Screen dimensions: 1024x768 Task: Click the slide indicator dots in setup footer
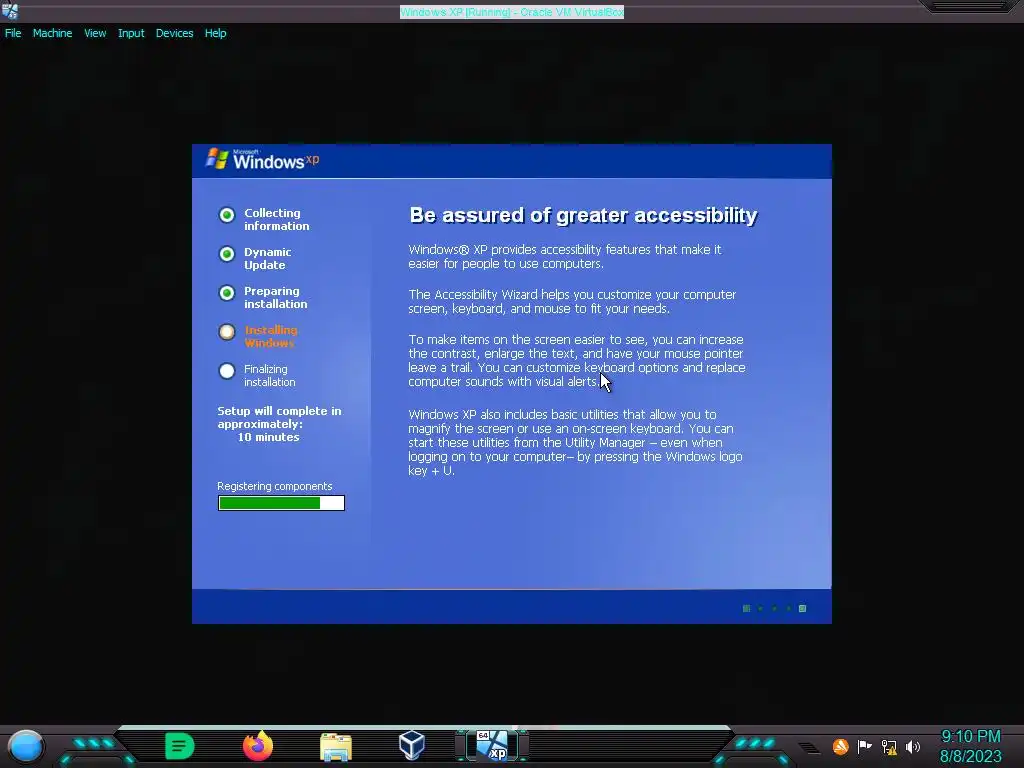click(x=775, y=609)
